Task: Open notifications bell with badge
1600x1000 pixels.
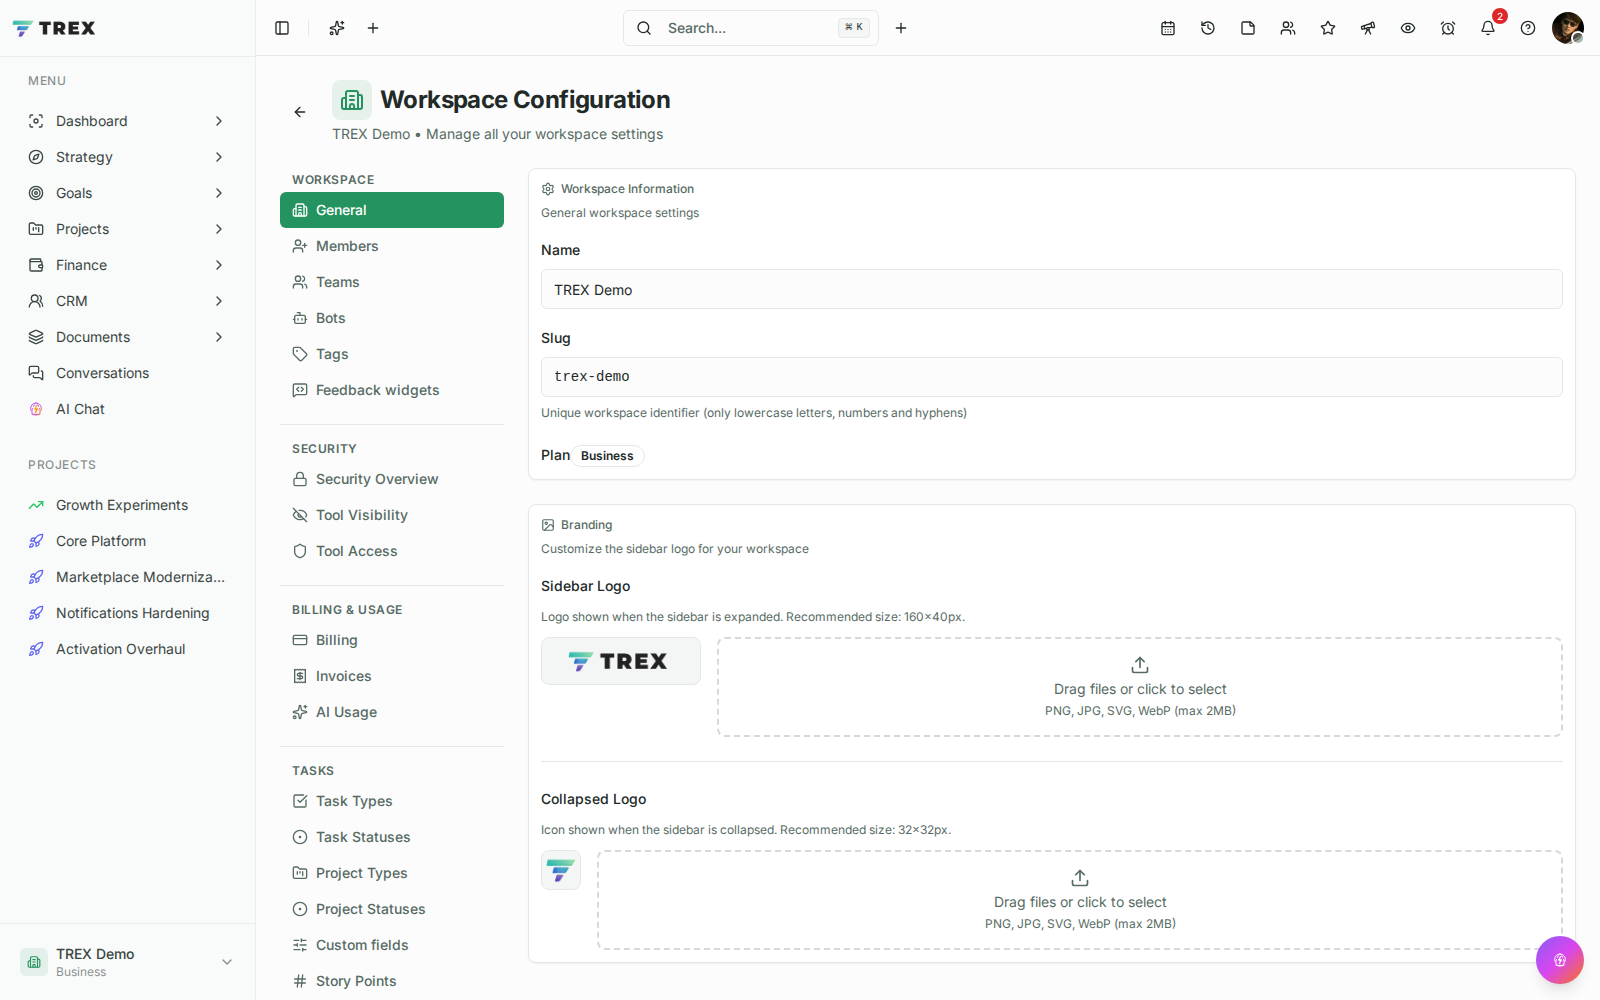Action: click(1488, 28)
